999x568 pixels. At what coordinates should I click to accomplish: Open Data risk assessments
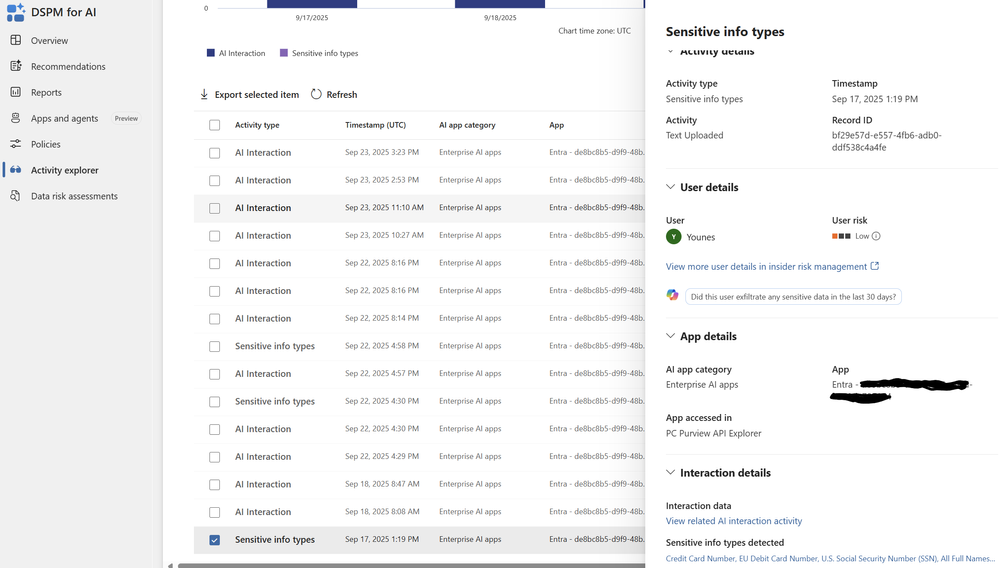(74, 196)
